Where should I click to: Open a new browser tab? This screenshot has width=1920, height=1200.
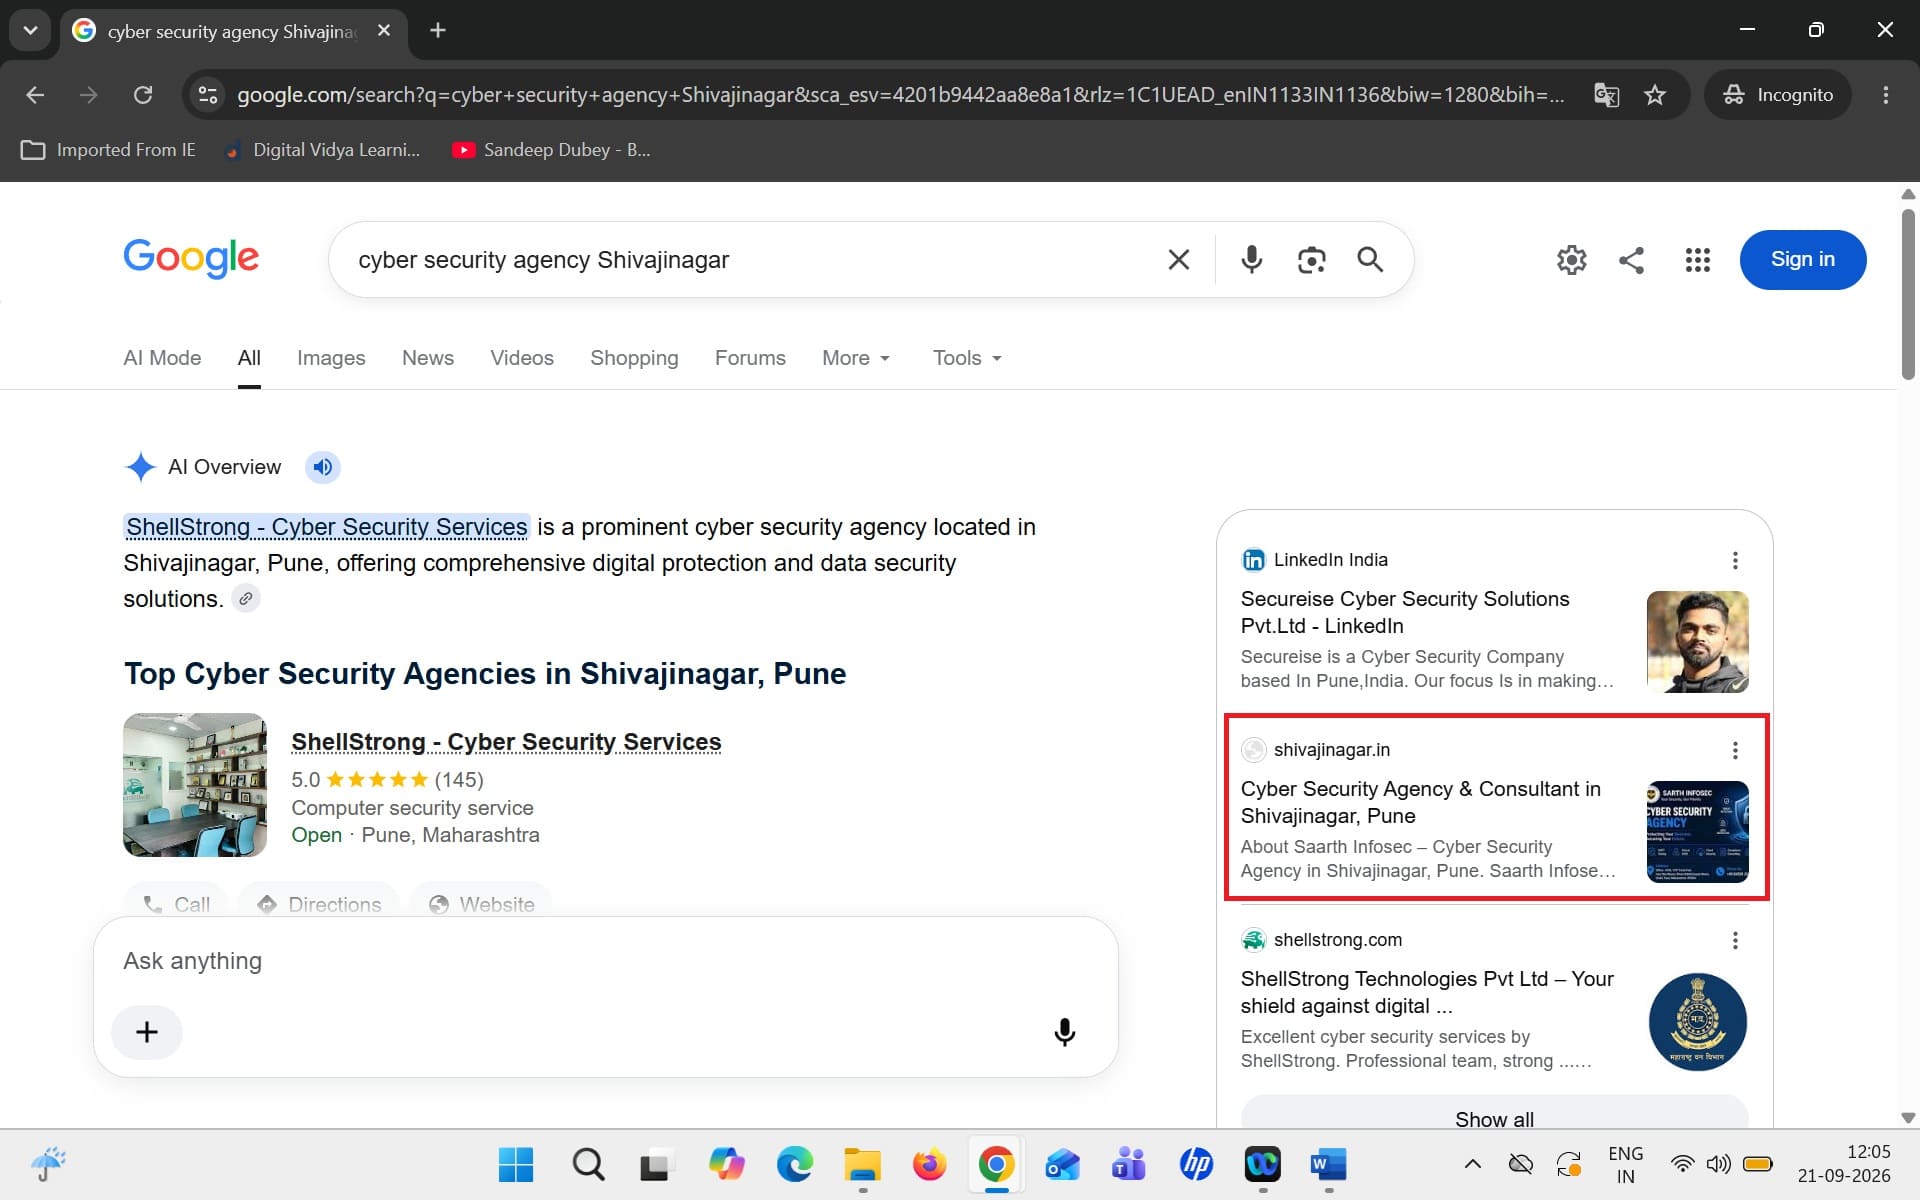coord(437,30)
